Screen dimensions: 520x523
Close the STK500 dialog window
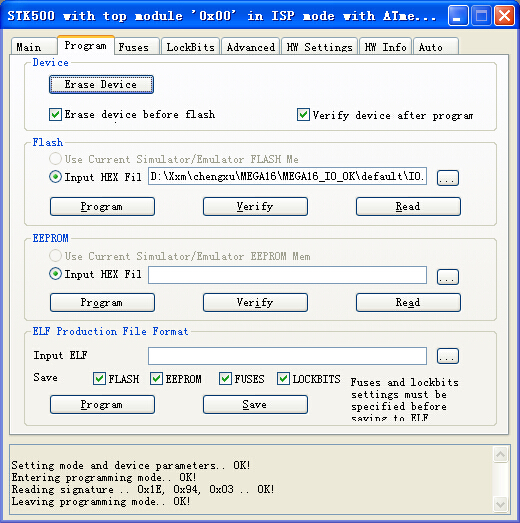pos(504,16)
